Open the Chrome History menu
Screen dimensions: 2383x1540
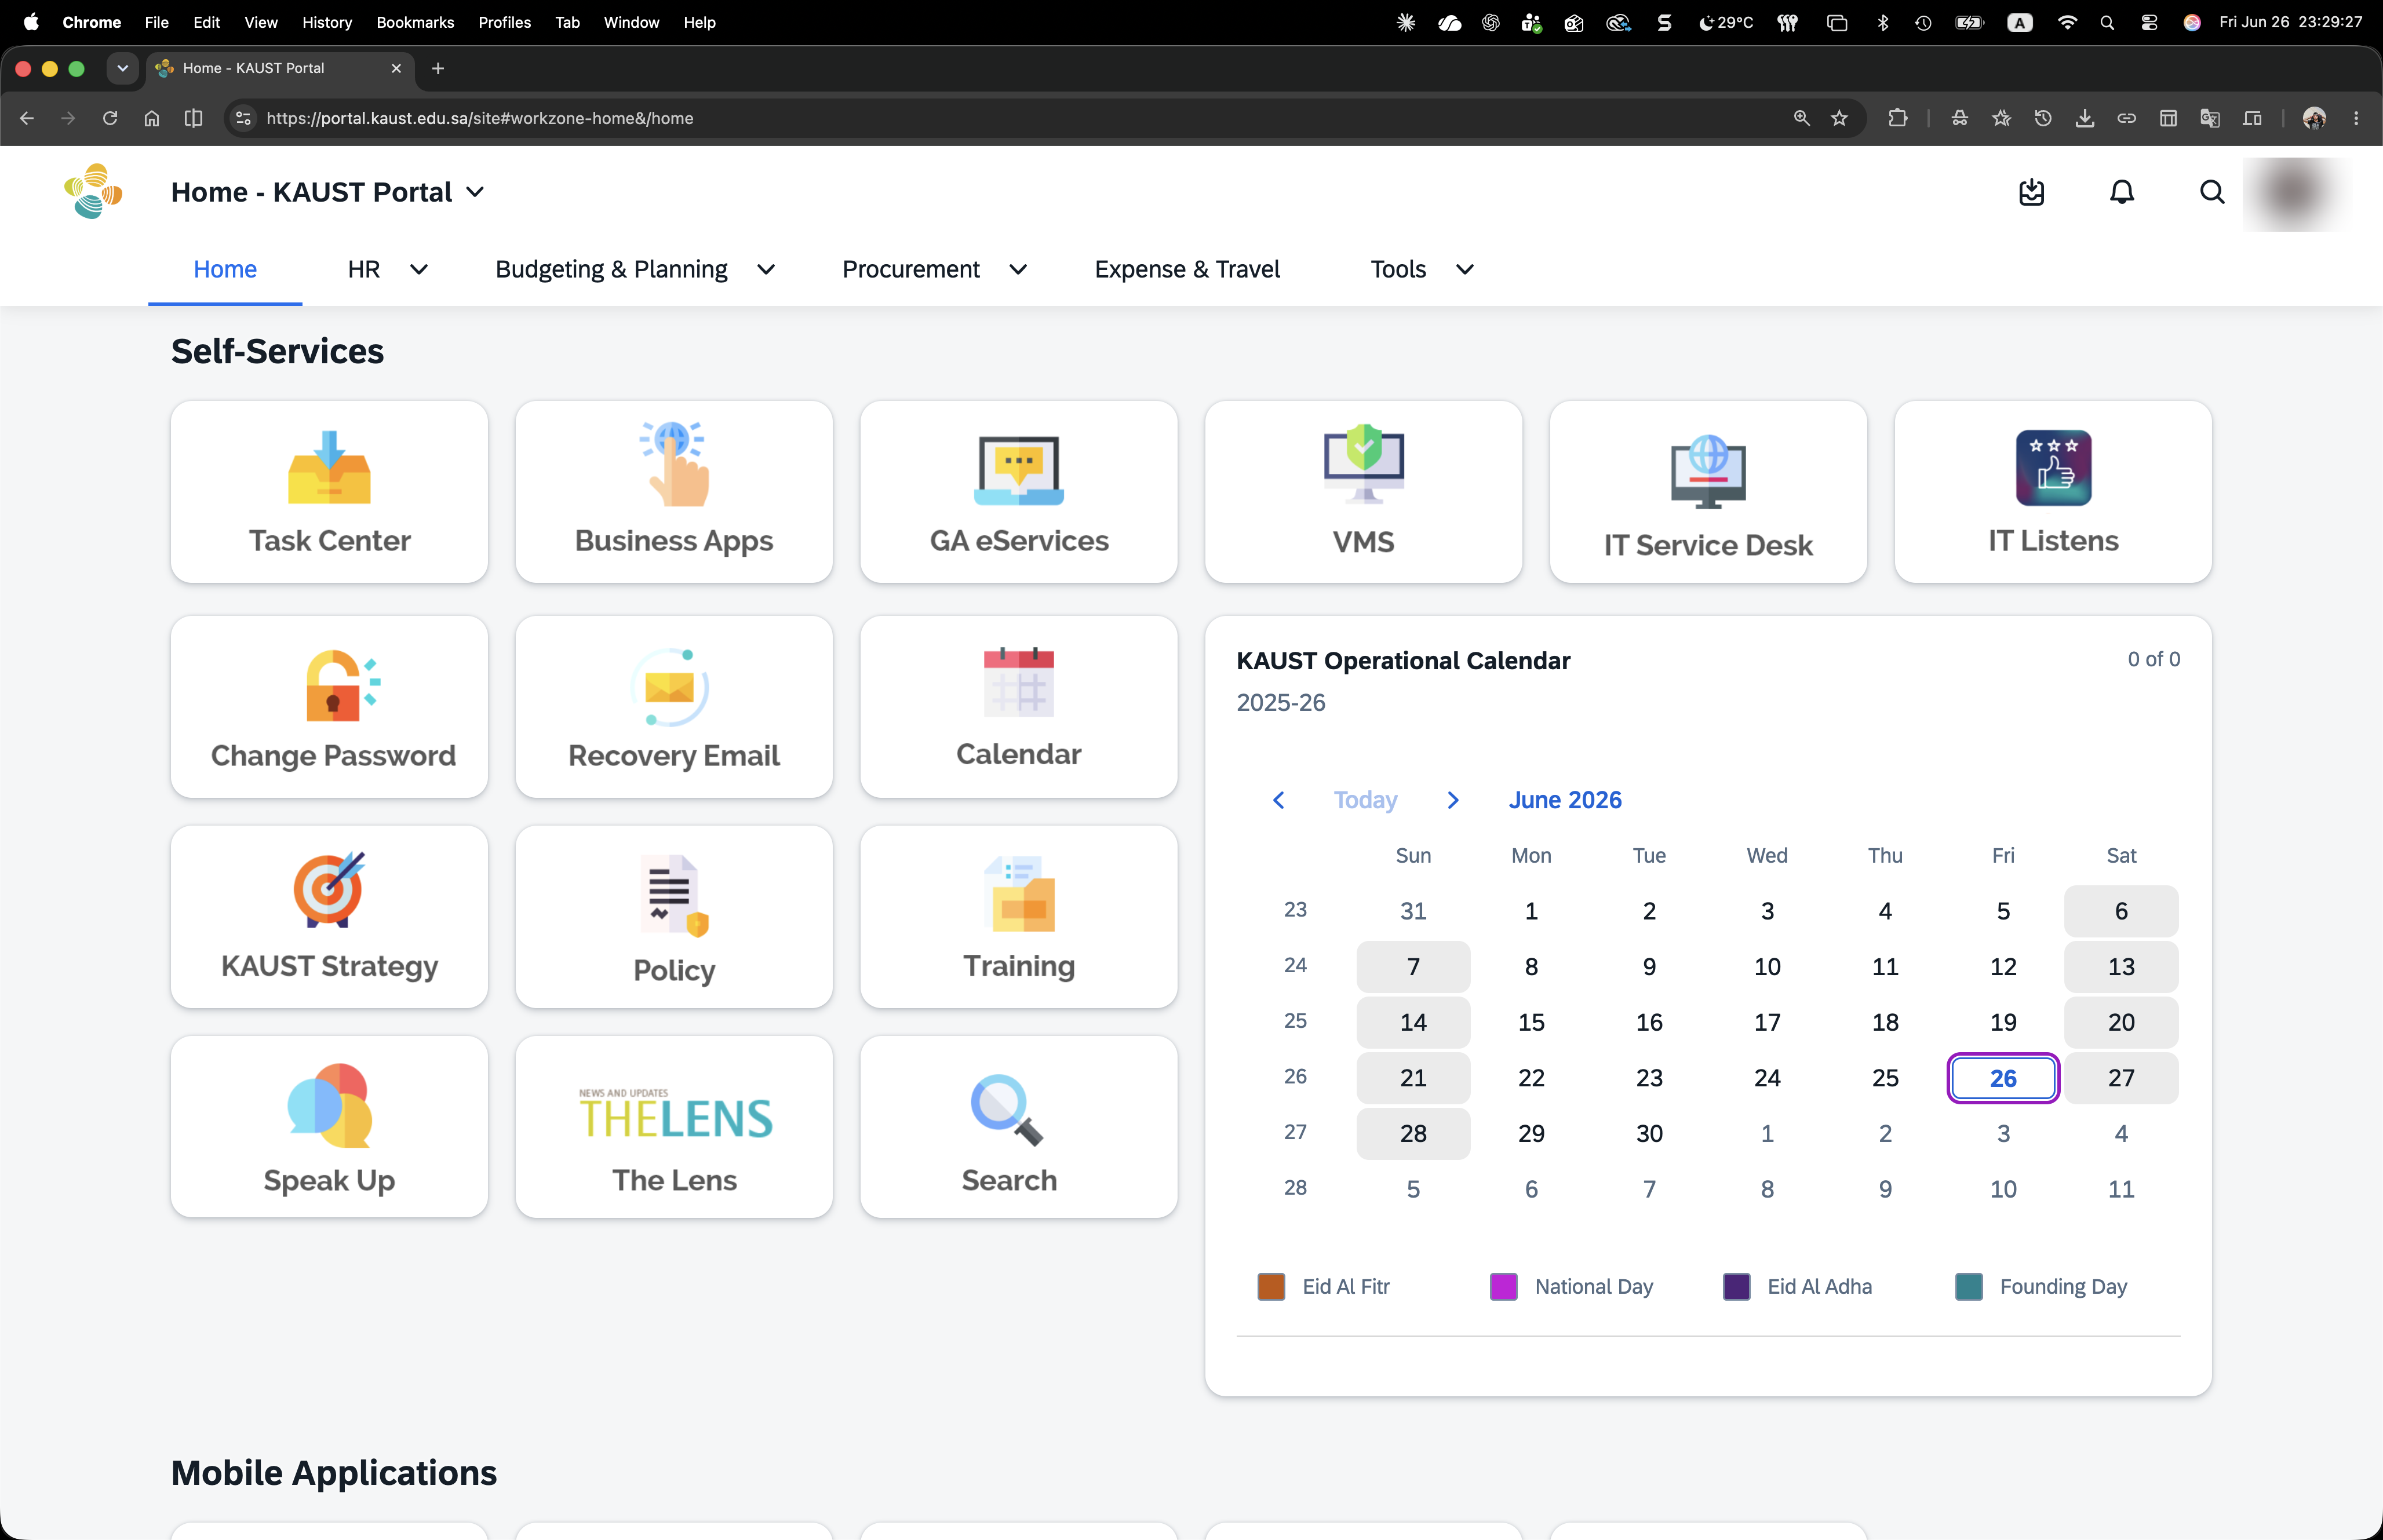(x=327, y=22)
